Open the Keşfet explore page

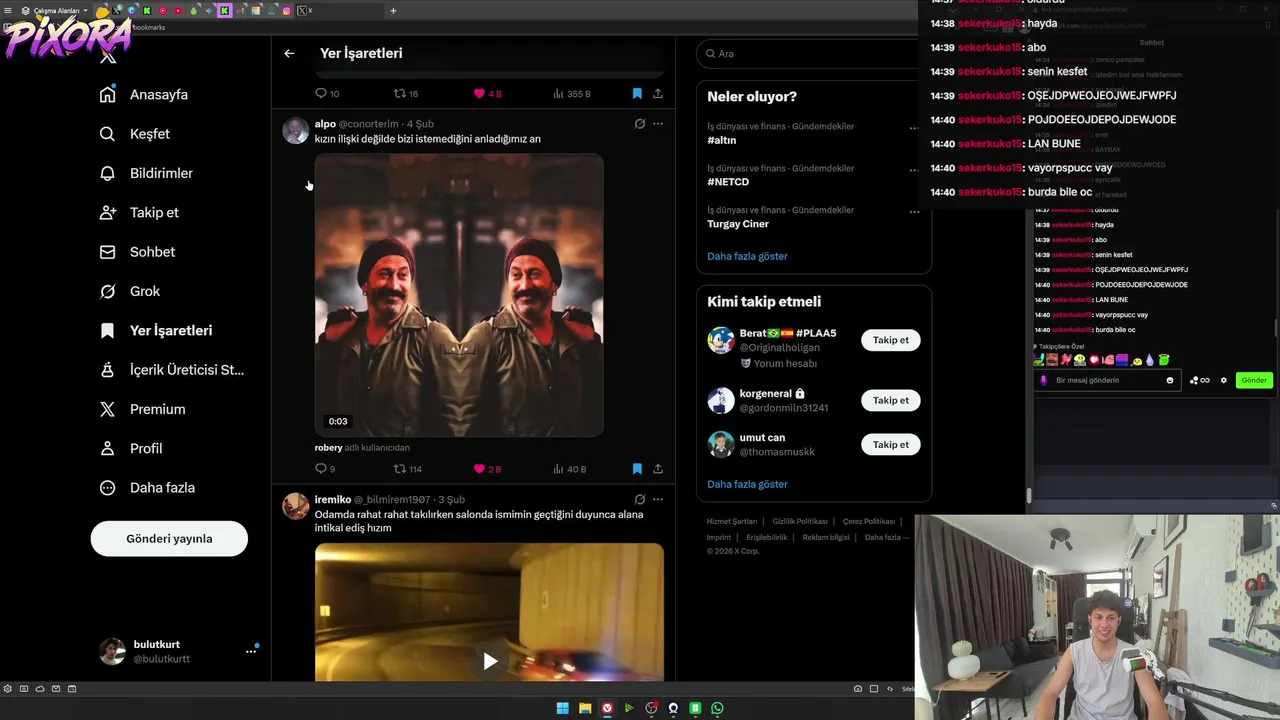[x=136, y=134]
